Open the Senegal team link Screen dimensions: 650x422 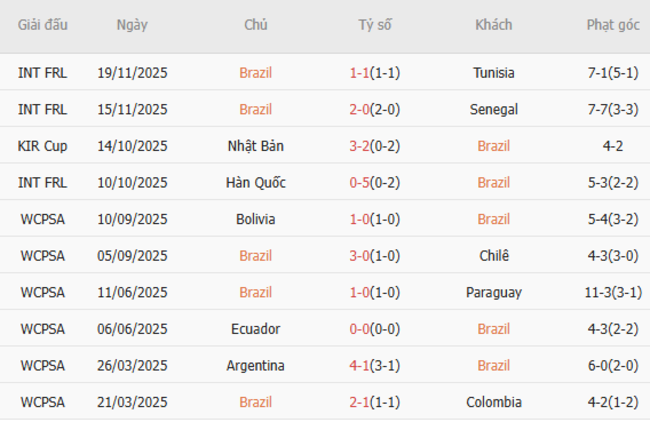pos(493,109)
